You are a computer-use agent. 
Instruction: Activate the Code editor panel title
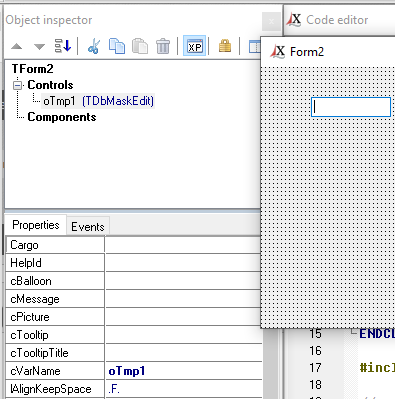pyautogui.click(x=337, y=20)
